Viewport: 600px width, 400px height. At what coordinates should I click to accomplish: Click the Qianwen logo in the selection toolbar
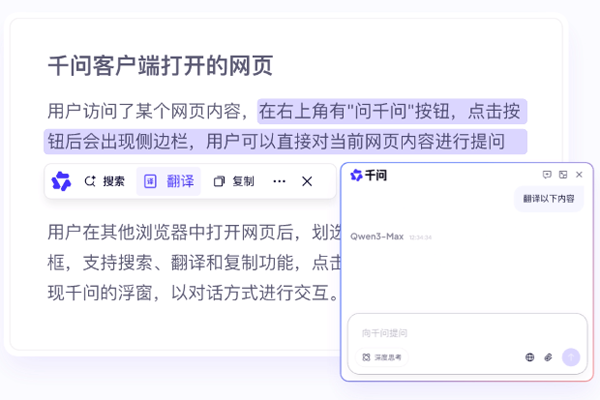[61, 181]
